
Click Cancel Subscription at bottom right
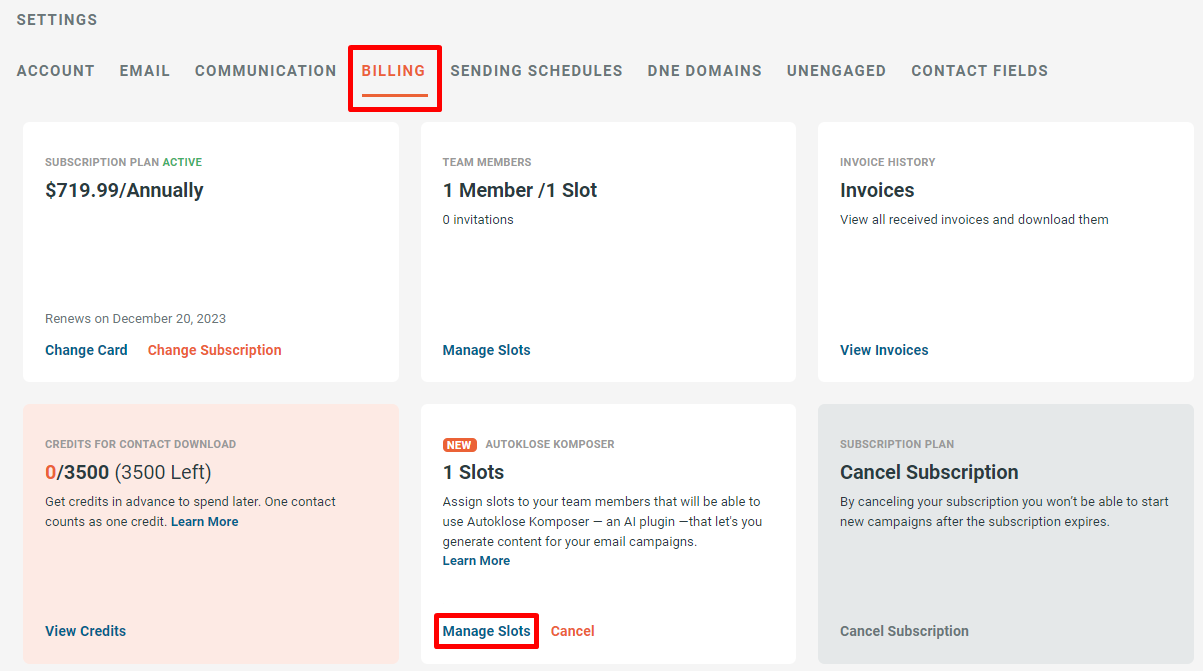904,631
